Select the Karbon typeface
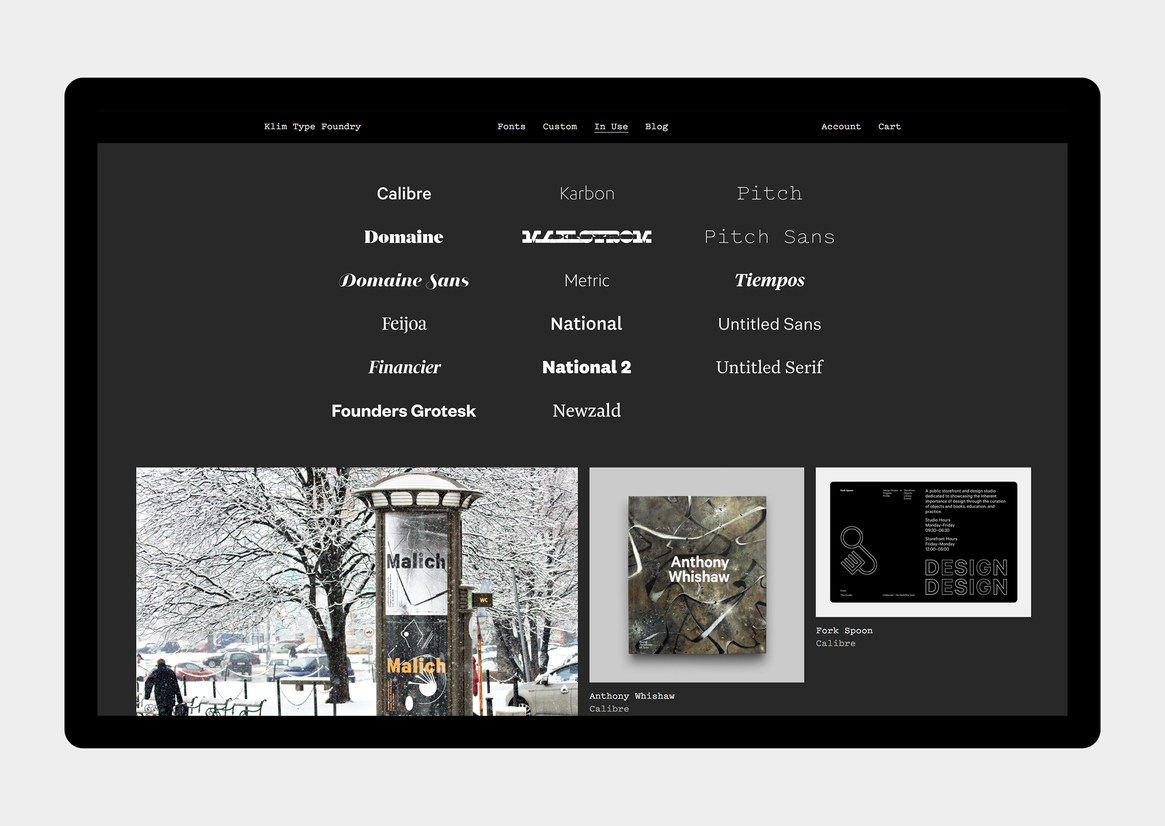Viewport: 1165px width, 826px height. [587, 193]
